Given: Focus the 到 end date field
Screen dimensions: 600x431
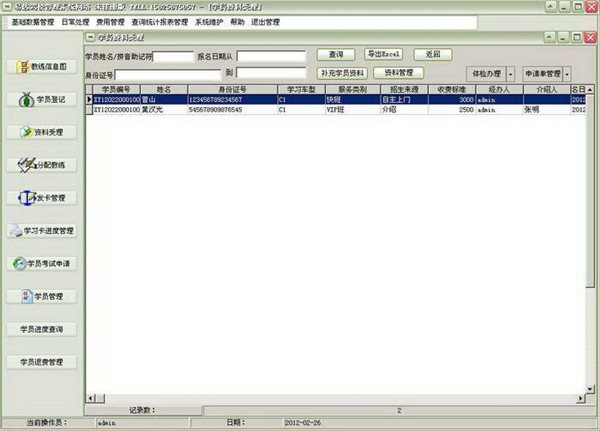Looking at the screenshot, I should (271, 72).
